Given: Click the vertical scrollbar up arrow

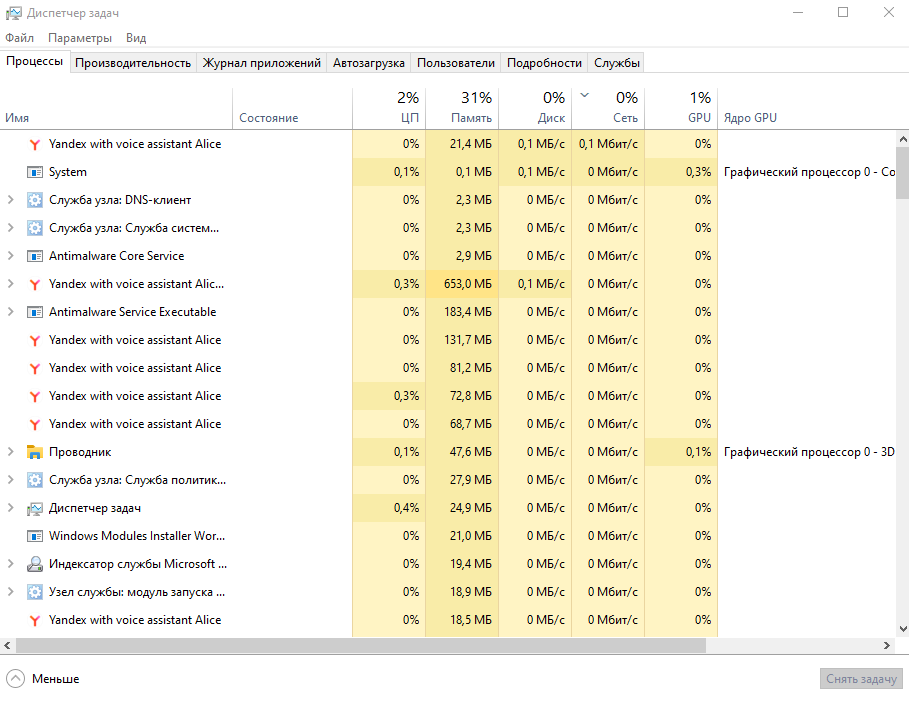Looking at the screenshot, I should tap(903, 139).
